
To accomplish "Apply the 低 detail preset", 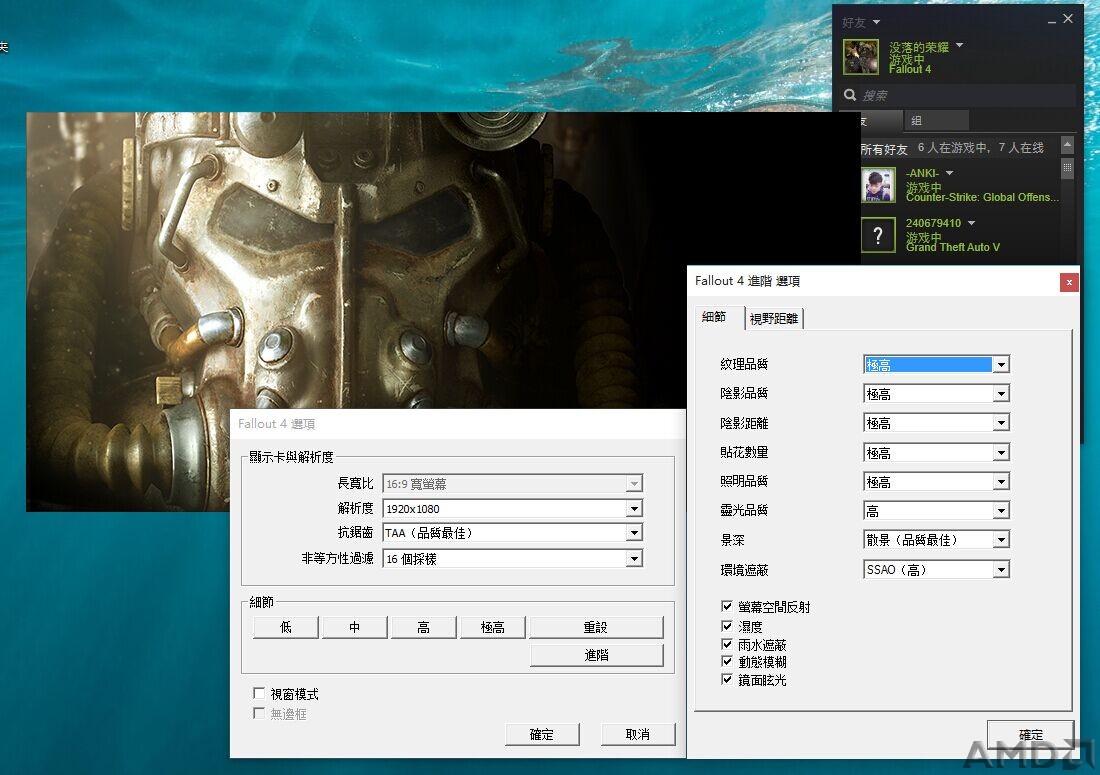I will tap(286, 627).
